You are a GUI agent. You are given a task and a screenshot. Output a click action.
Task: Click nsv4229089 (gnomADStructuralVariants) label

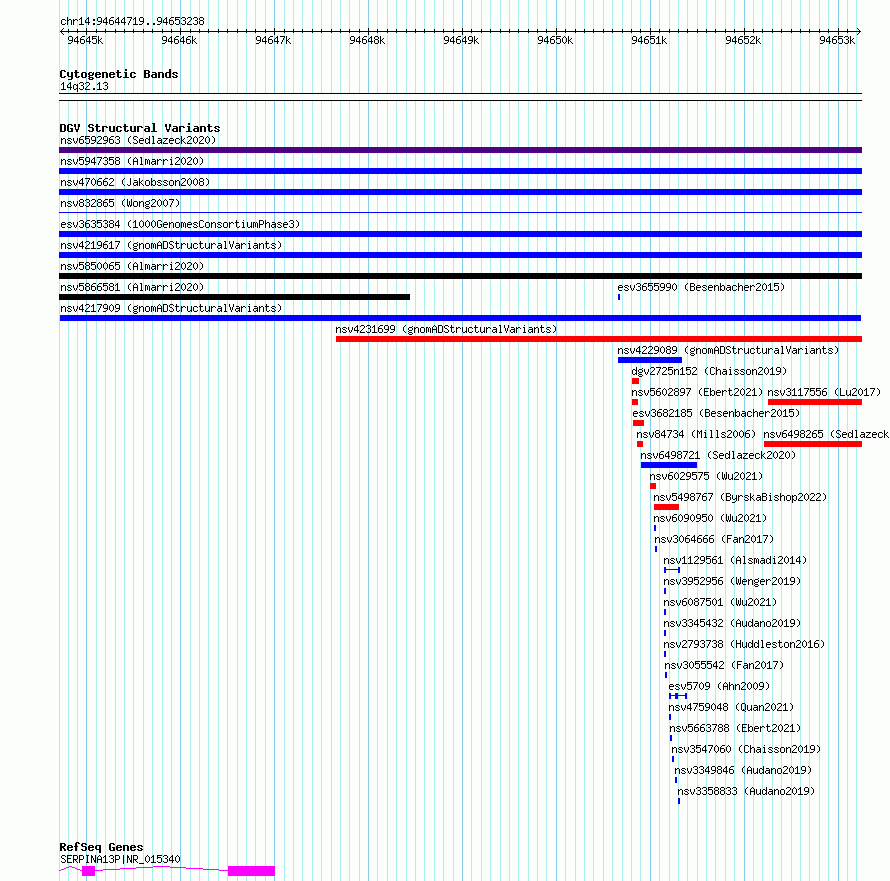coord(728,350)
